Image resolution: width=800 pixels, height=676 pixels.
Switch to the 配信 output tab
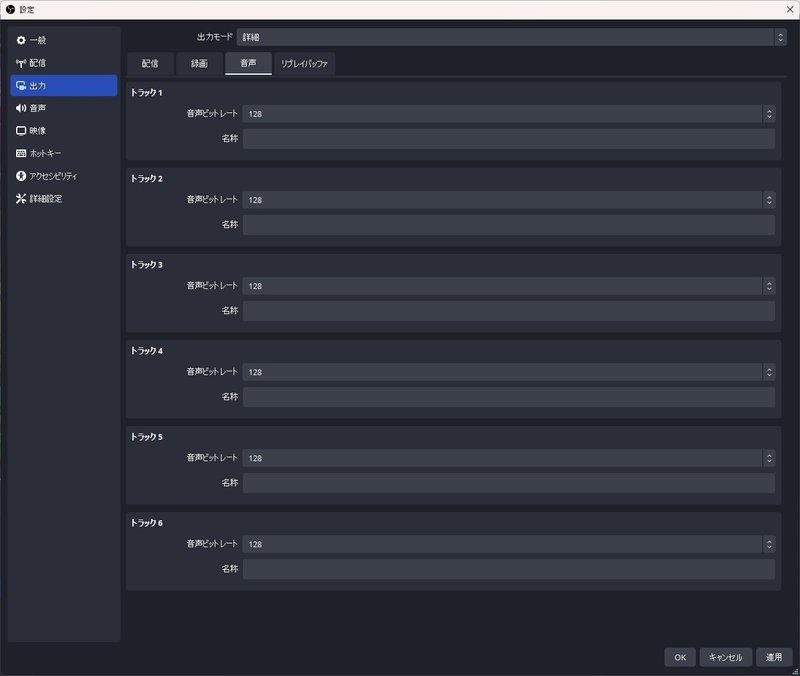pyautogui.click(x=150, y=64)
